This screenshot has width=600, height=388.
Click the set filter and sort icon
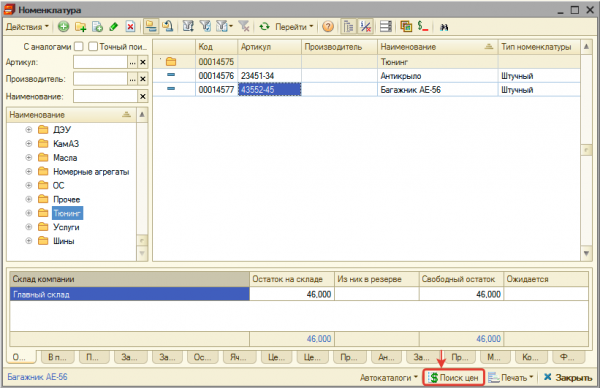[188, 26]
